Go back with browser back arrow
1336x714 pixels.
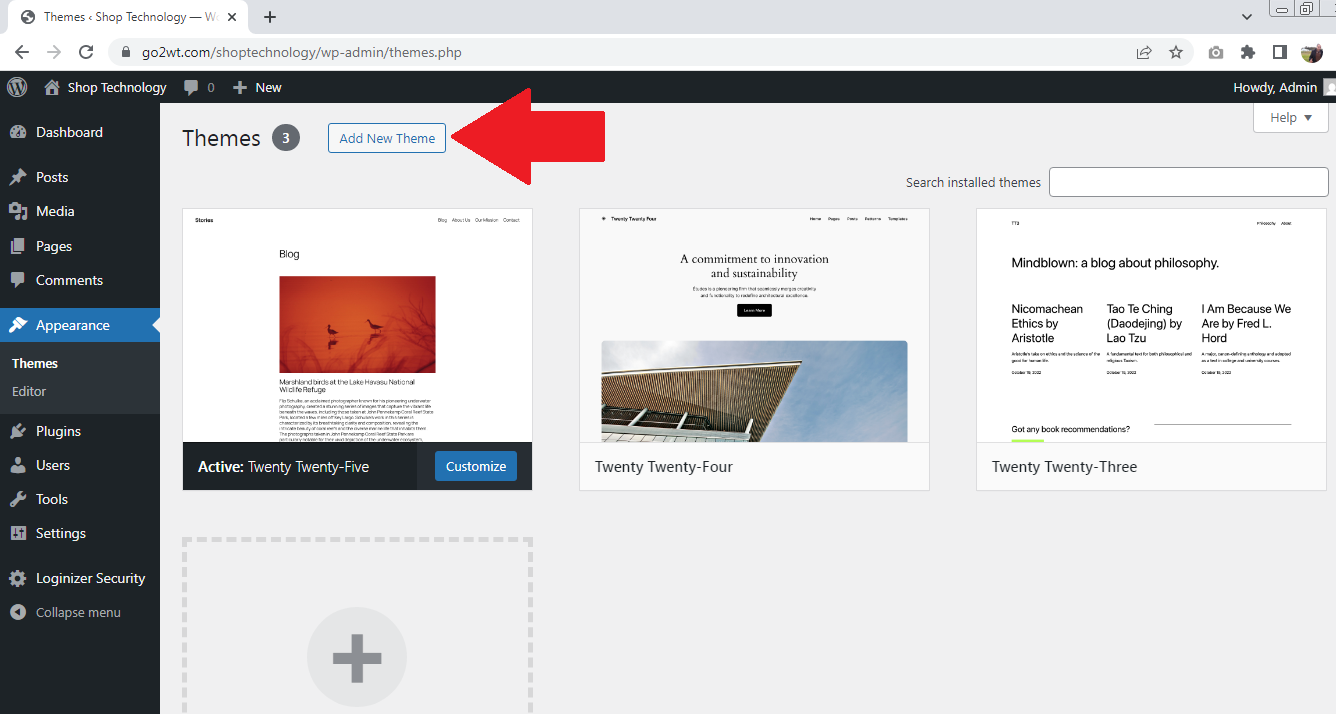coord(22,52)
